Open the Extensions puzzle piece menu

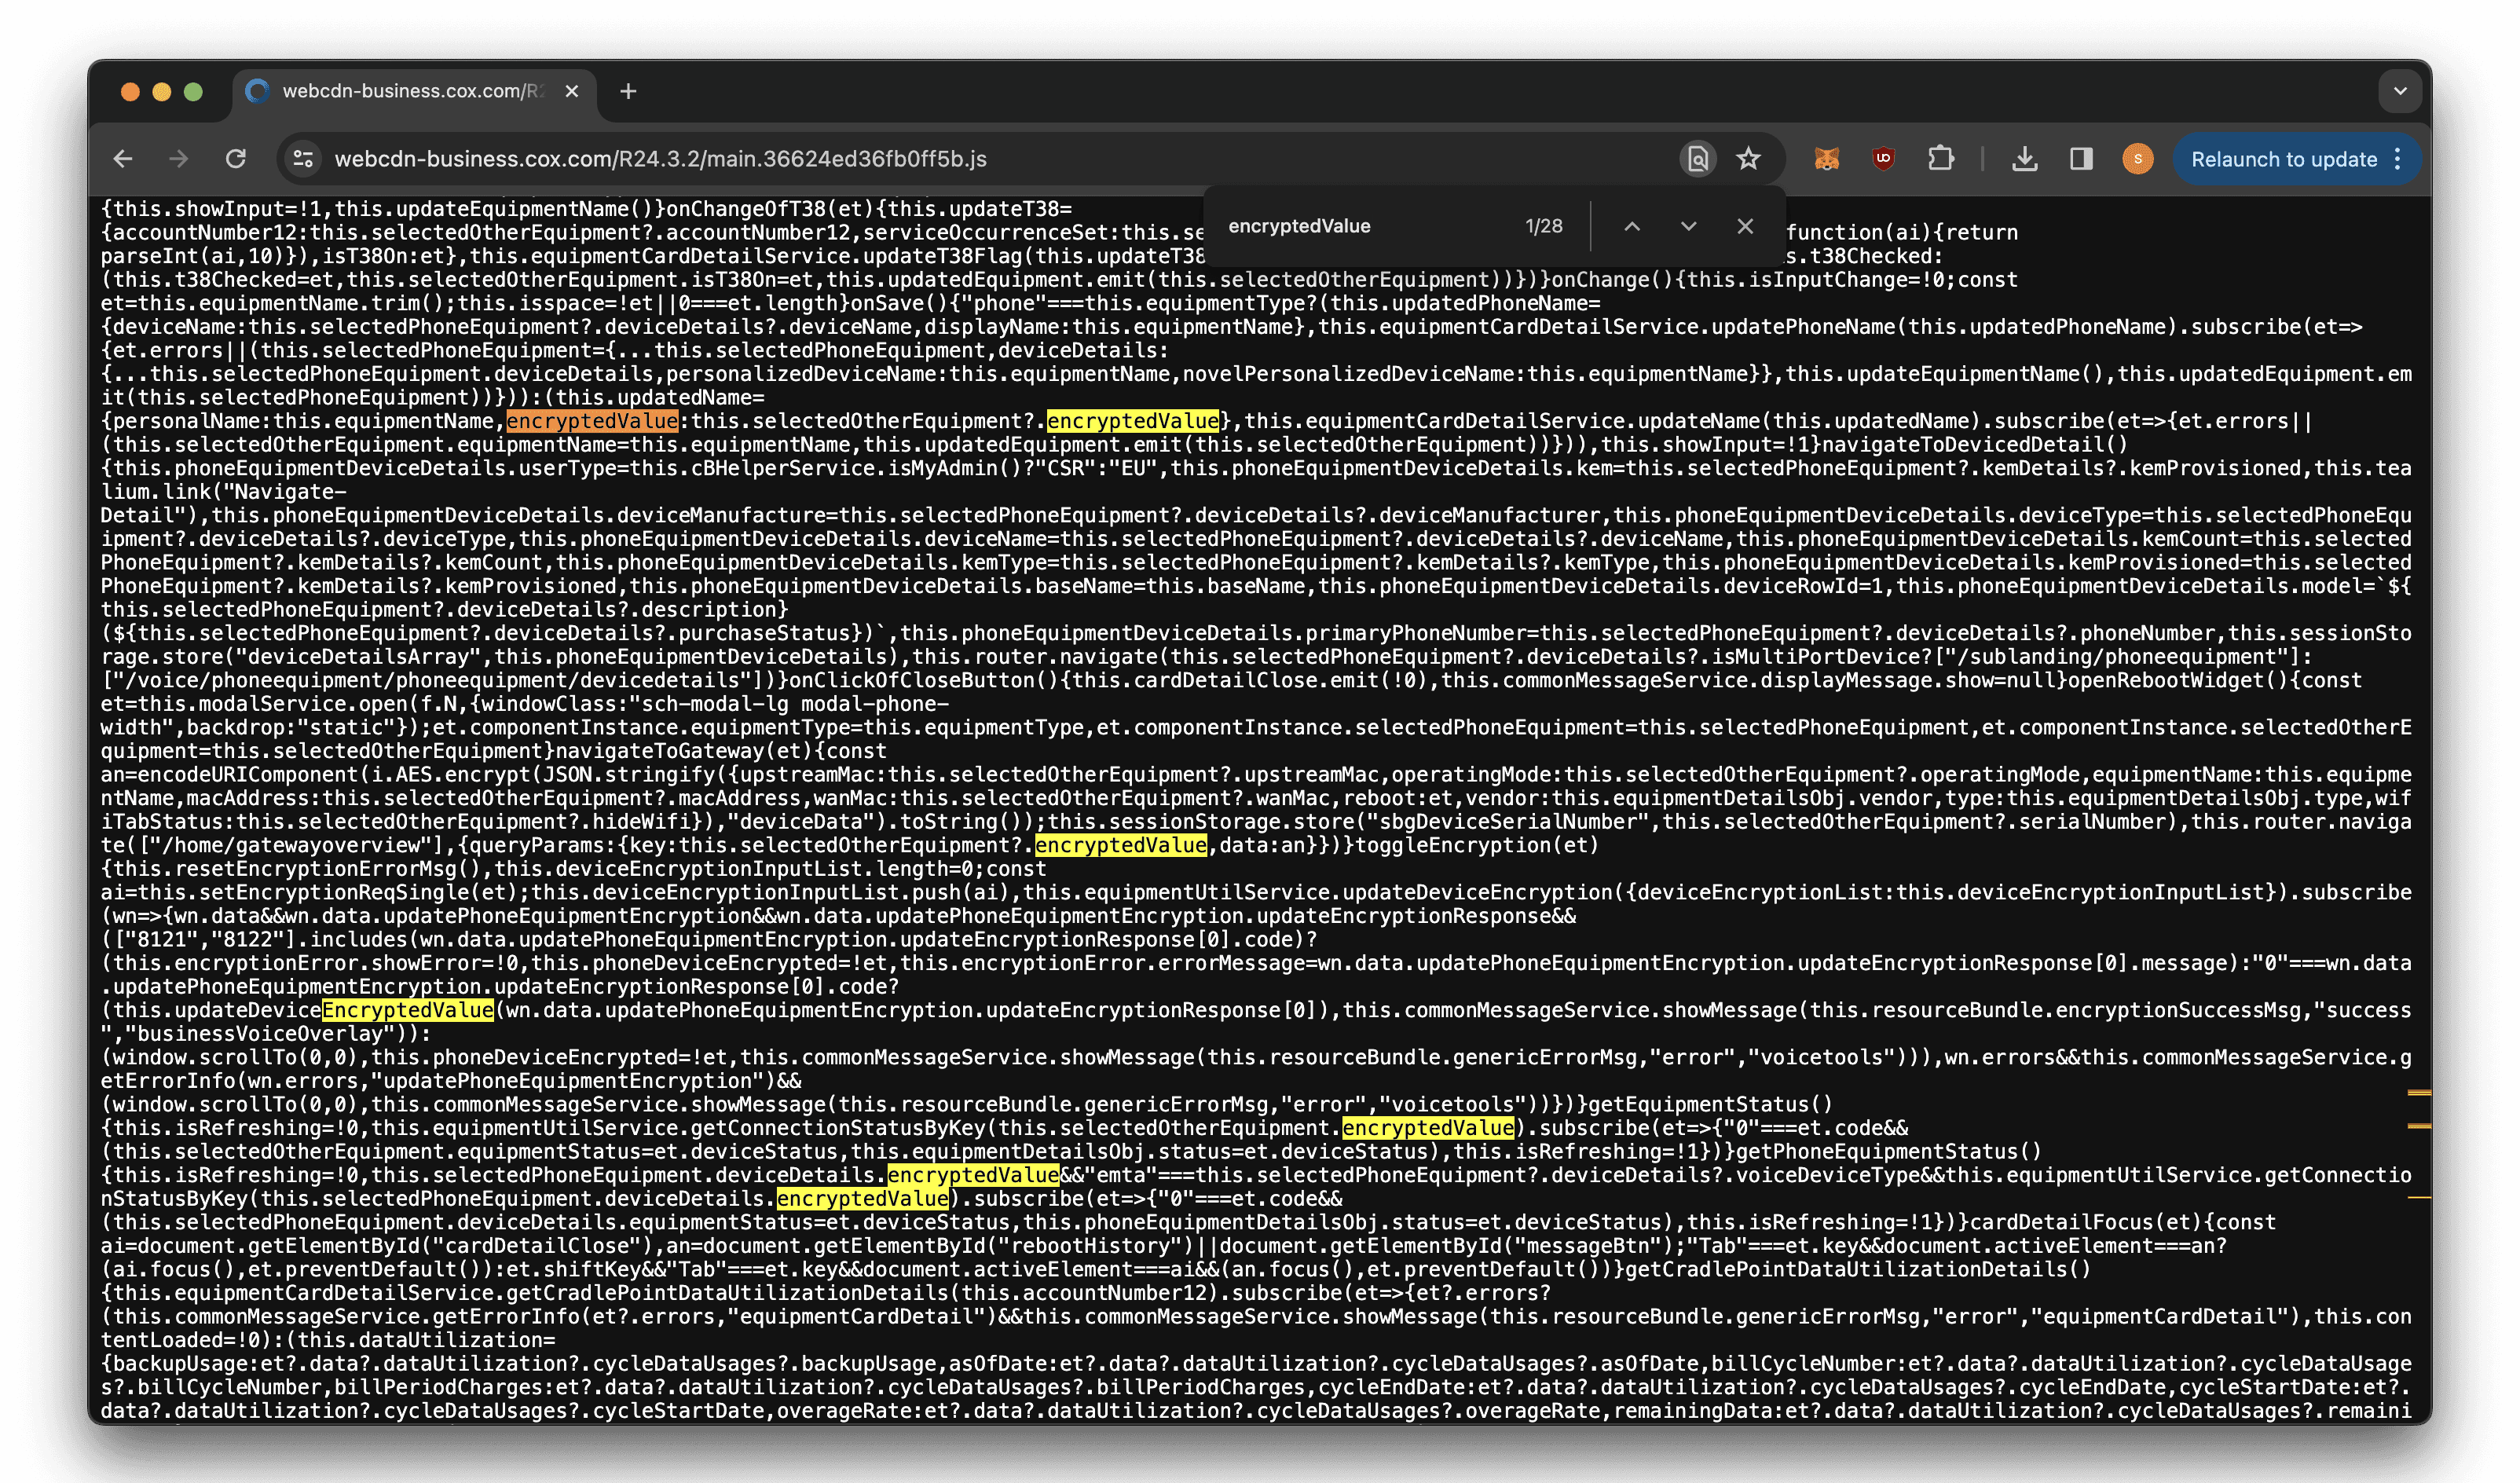pos(1941,159)
